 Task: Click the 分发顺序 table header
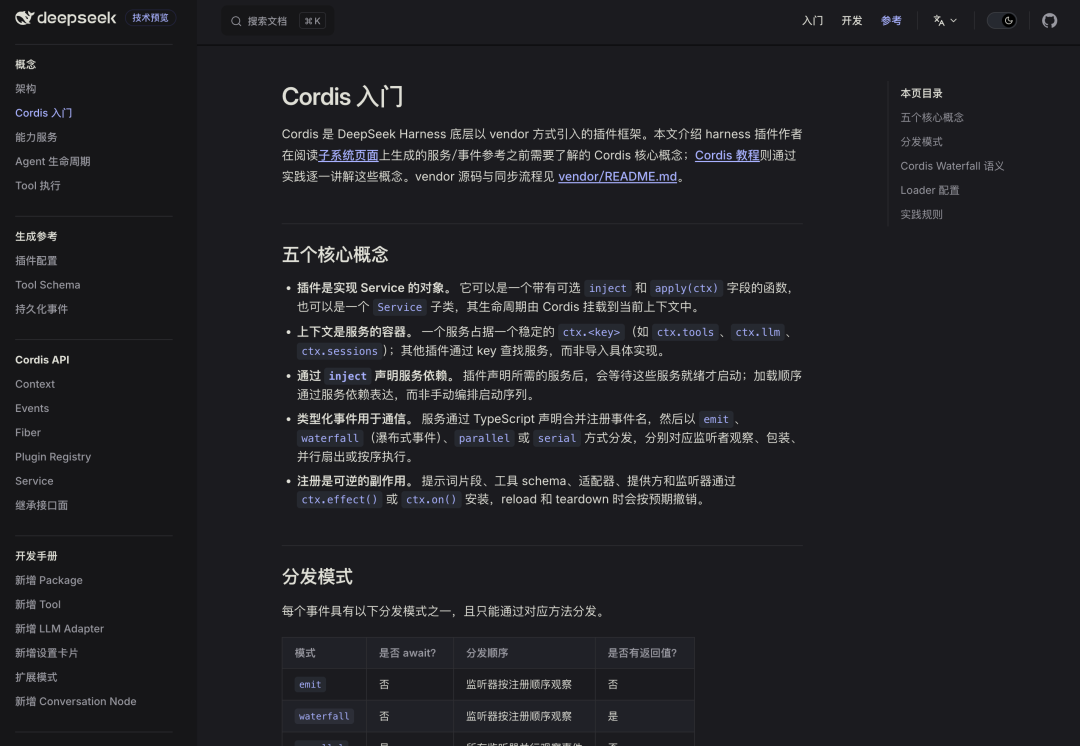pyautogui.click(x=487, y=652)
